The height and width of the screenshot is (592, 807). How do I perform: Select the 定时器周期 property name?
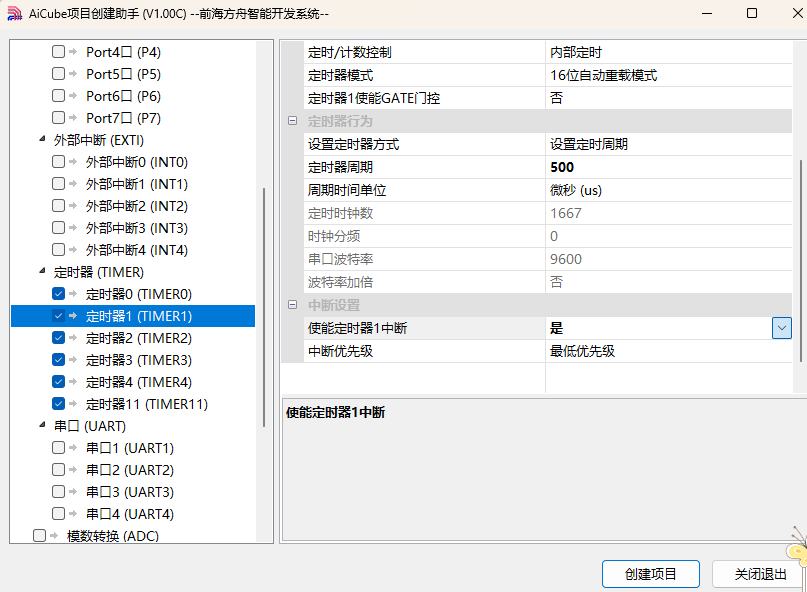pos(340,167)
